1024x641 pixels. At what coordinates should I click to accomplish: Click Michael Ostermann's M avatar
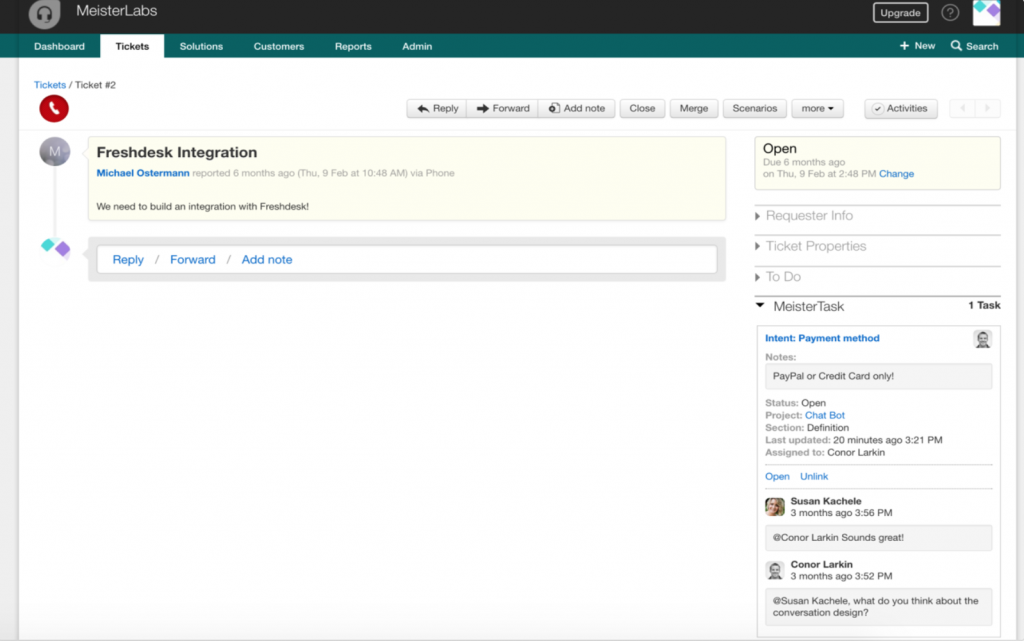click(55, 151)
